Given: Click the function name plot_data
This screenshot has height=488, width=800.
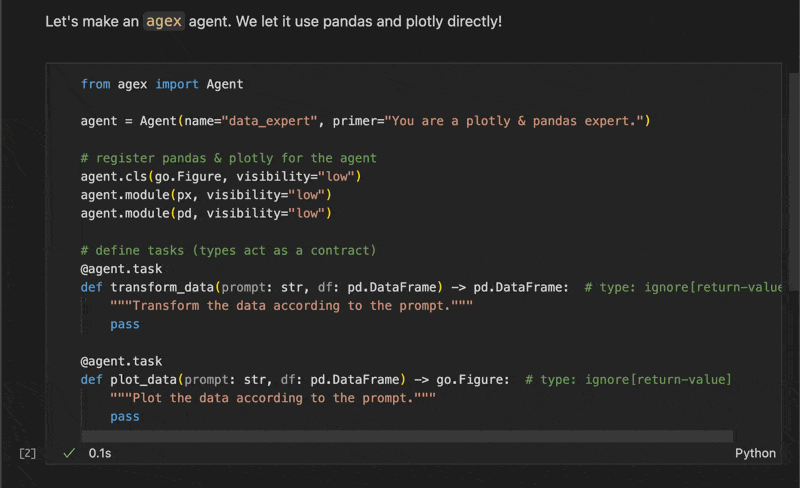Looking at the screenshot, I should [143, 380].
